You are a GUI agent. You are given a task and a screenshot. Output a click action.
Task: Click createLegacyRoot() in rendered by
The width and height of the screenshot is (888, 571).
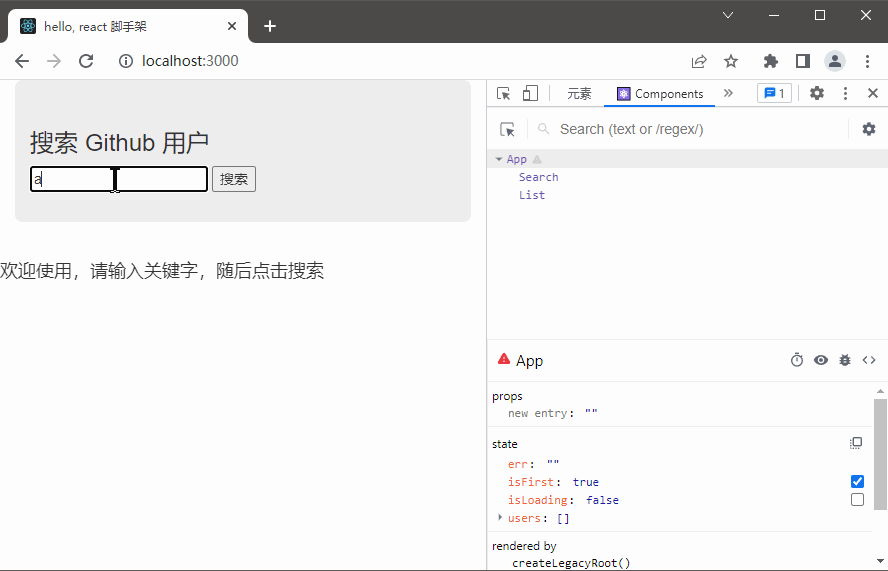(x=571, y=563)
